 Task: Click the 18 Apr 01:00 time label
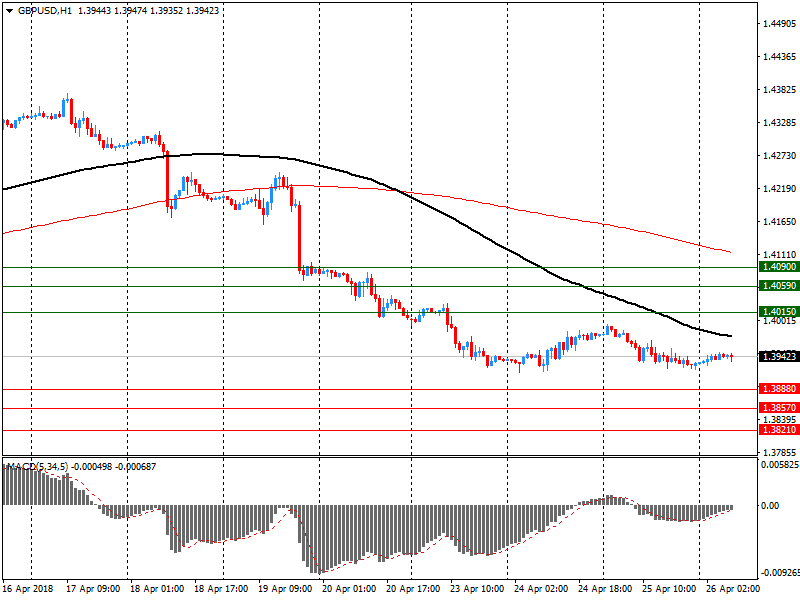coord(157,588)
